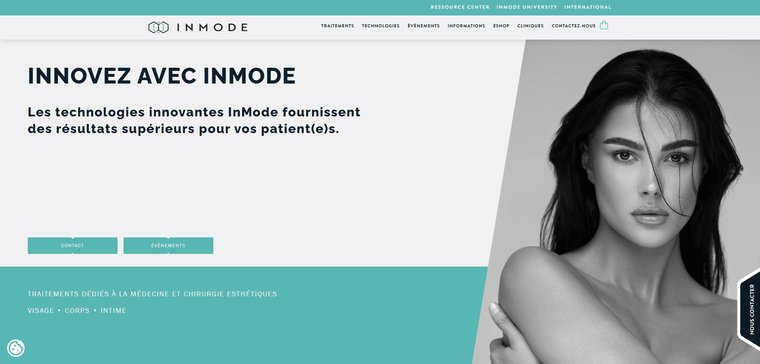
Task: Select the Corps treatment link
Action: (x=77, y=311)
